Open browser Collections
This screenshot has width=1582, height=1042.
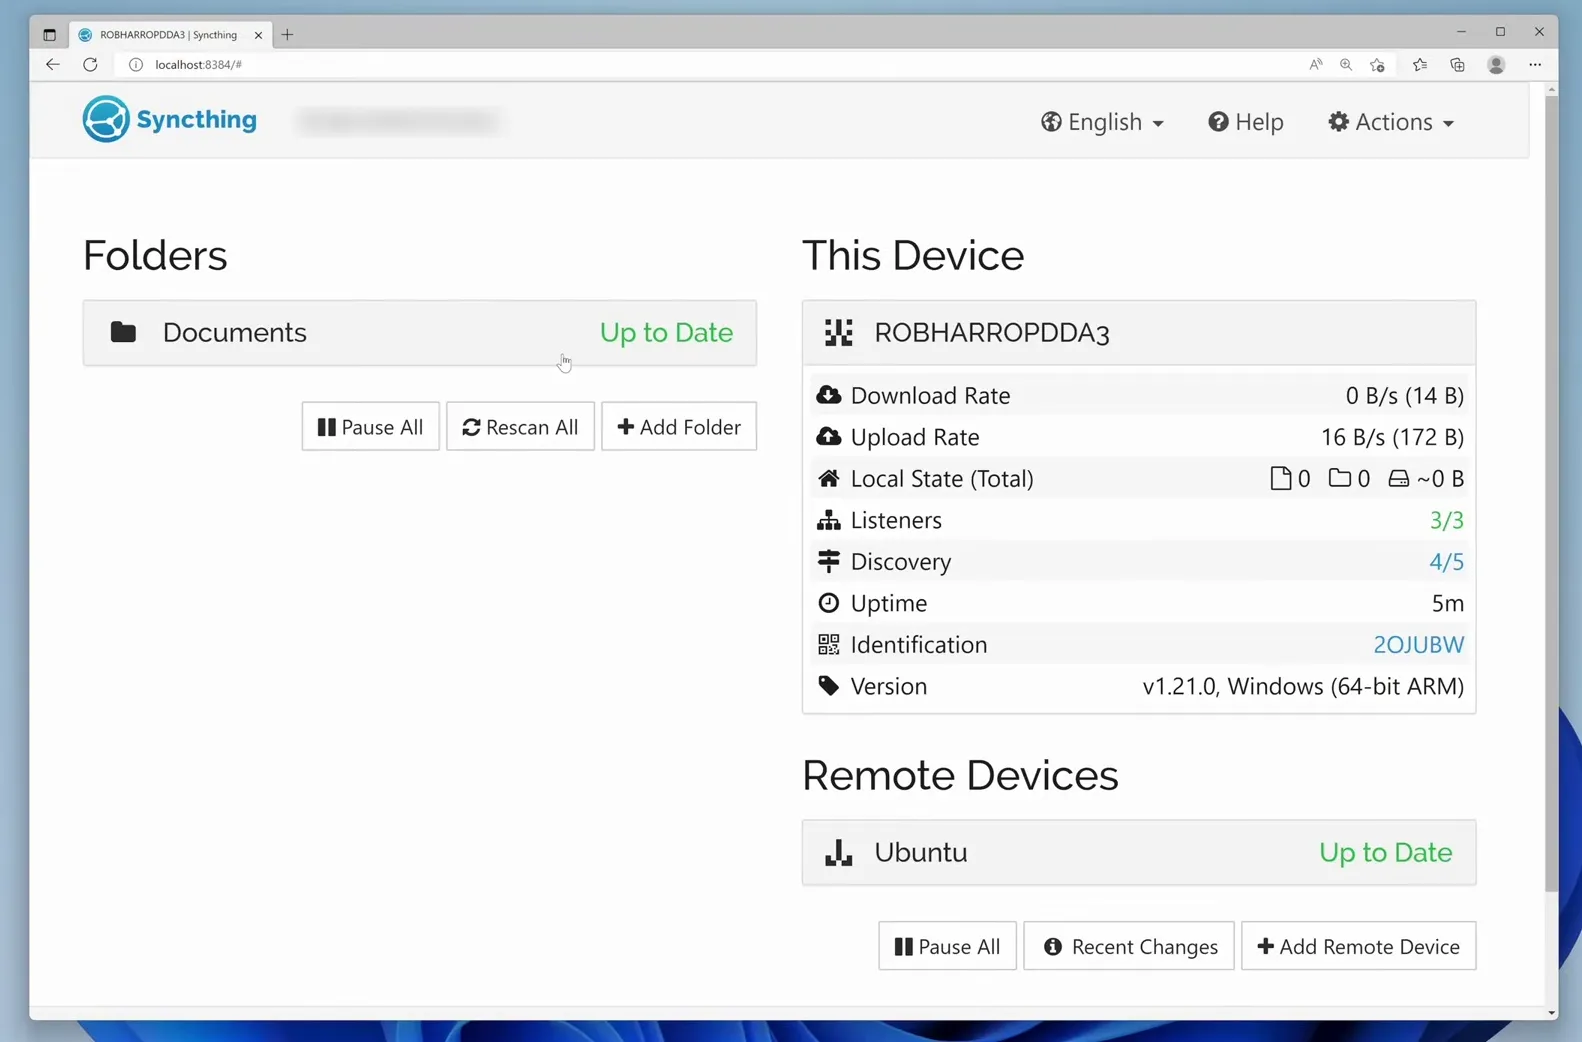pyautogui.click(x=1457, y=64)
